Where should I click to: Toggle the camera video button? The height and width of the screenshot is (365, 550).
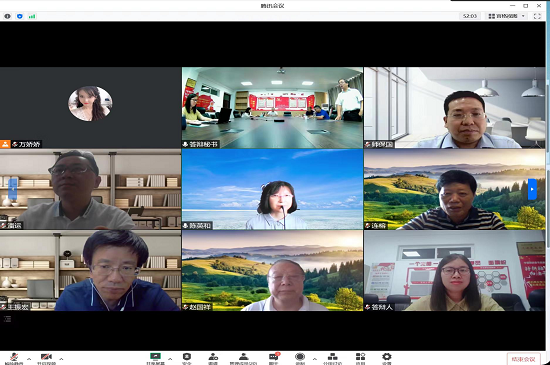click(46, 358)
